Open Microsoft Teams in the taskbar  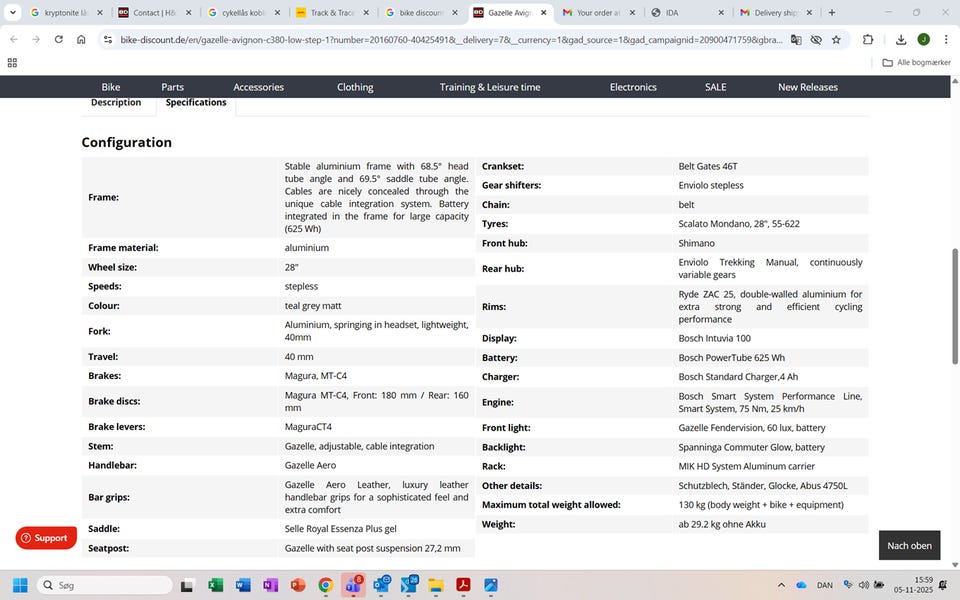[x=353, y=585]
